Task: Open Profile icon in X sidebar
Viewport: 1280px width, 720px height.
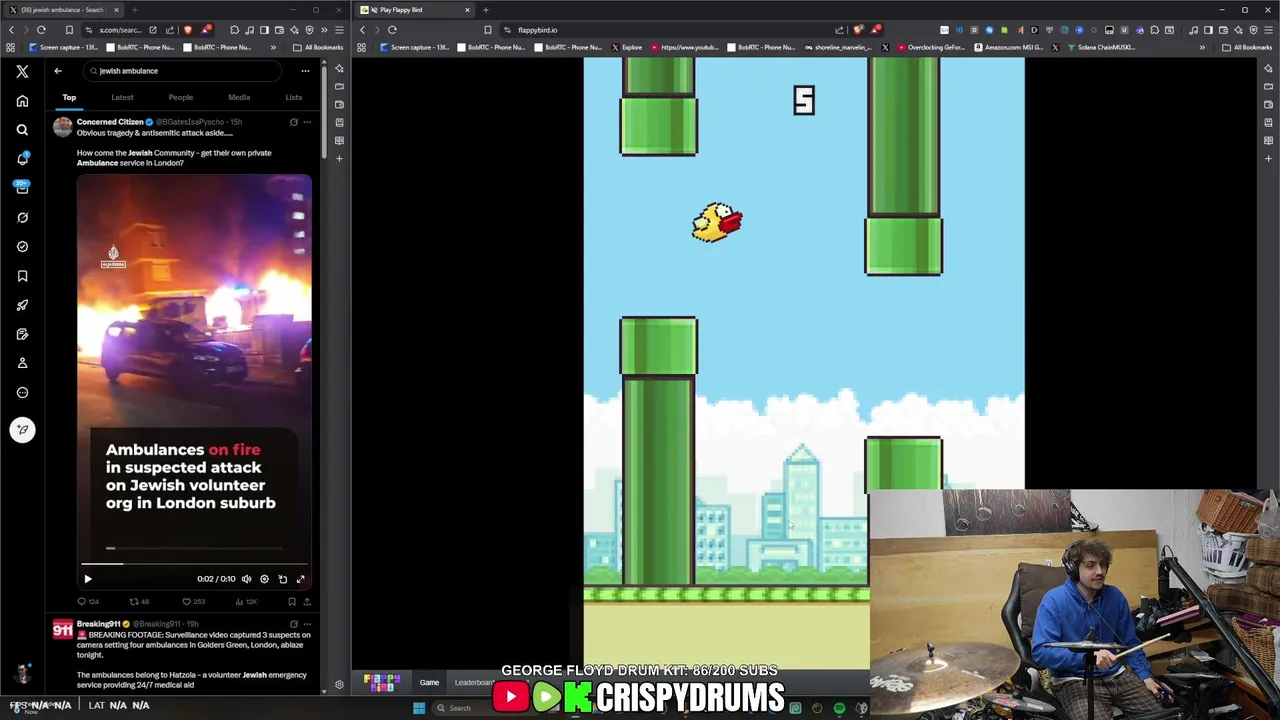Action: click(x=22, y=363)
